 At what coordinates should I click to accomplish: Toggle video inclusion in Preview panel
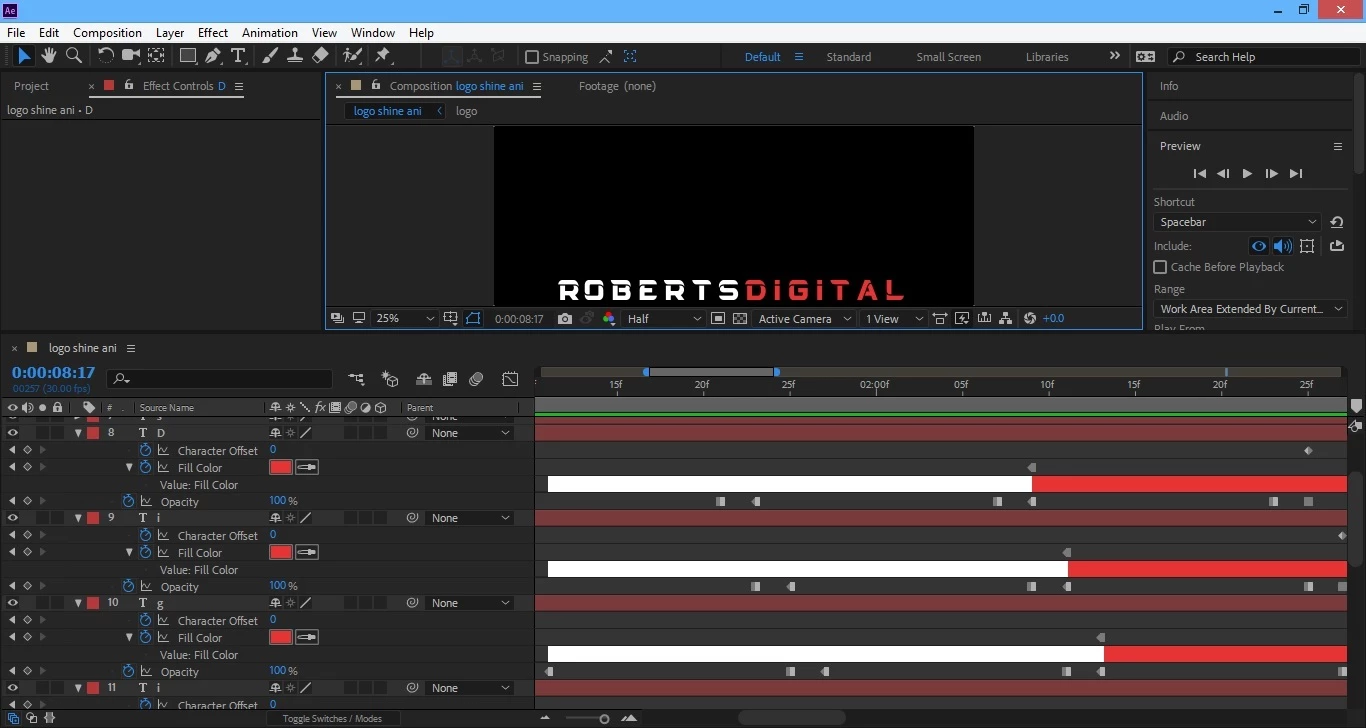click(x=1259, y=246)
